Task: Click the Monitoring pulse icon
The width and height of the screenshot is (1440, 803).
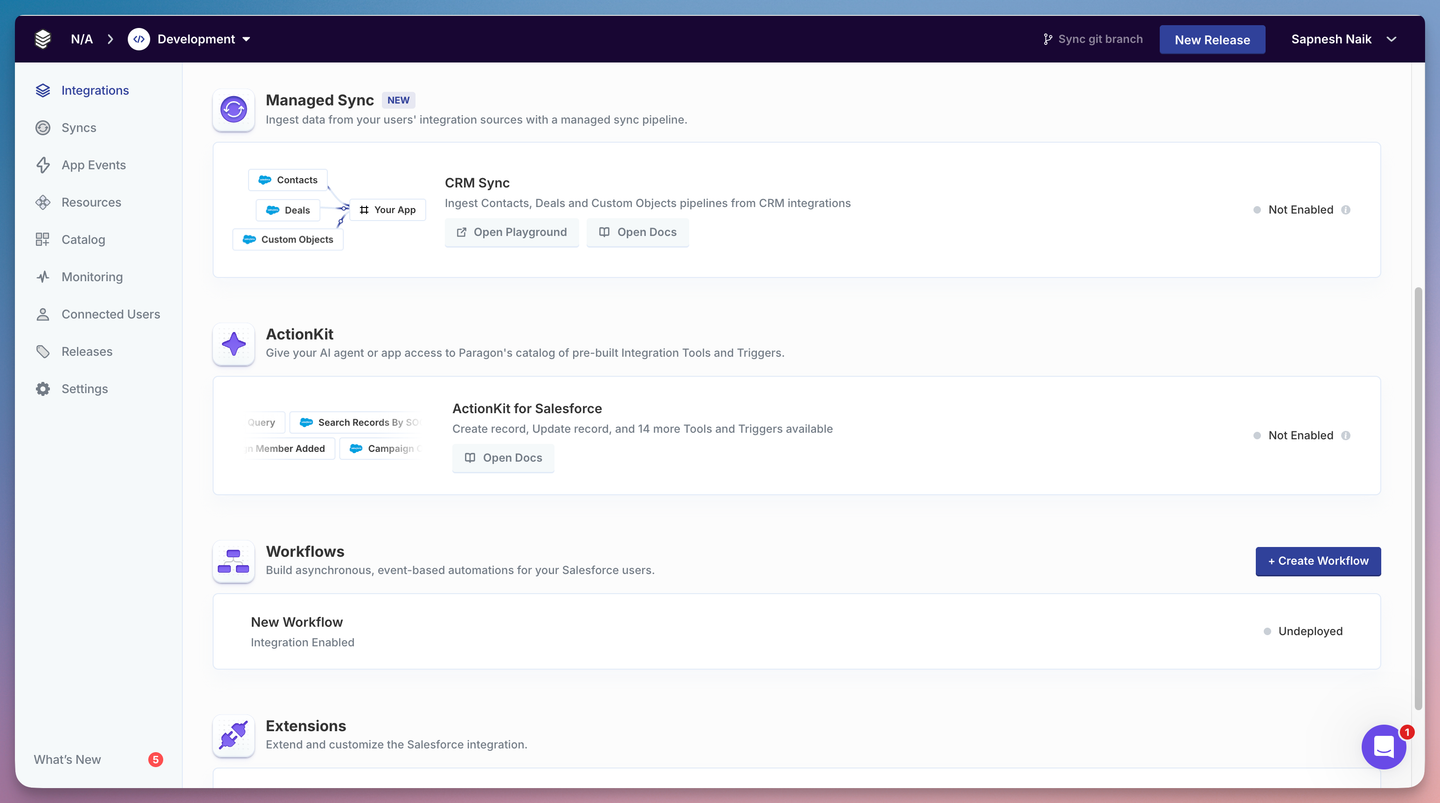Action: coord(43,277)
